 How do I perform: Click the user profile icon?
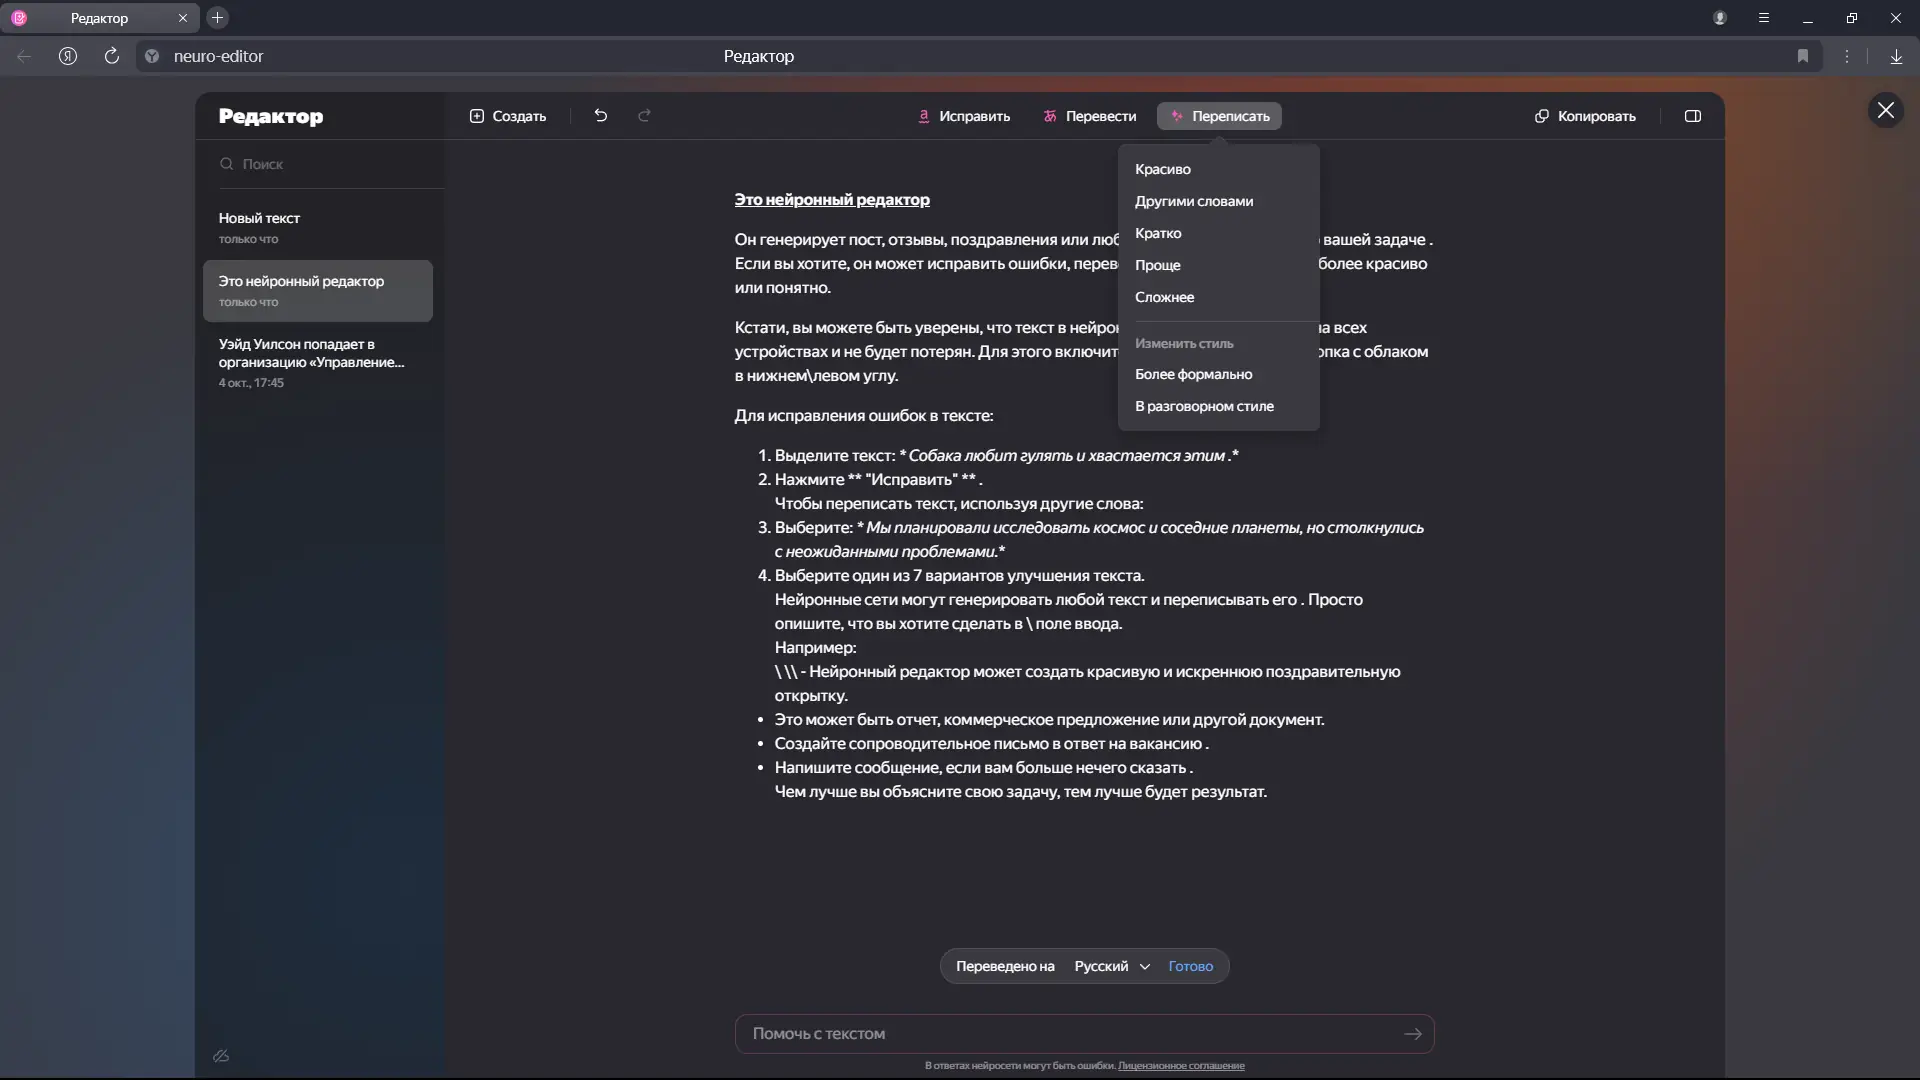click(x=1719, y=18)
